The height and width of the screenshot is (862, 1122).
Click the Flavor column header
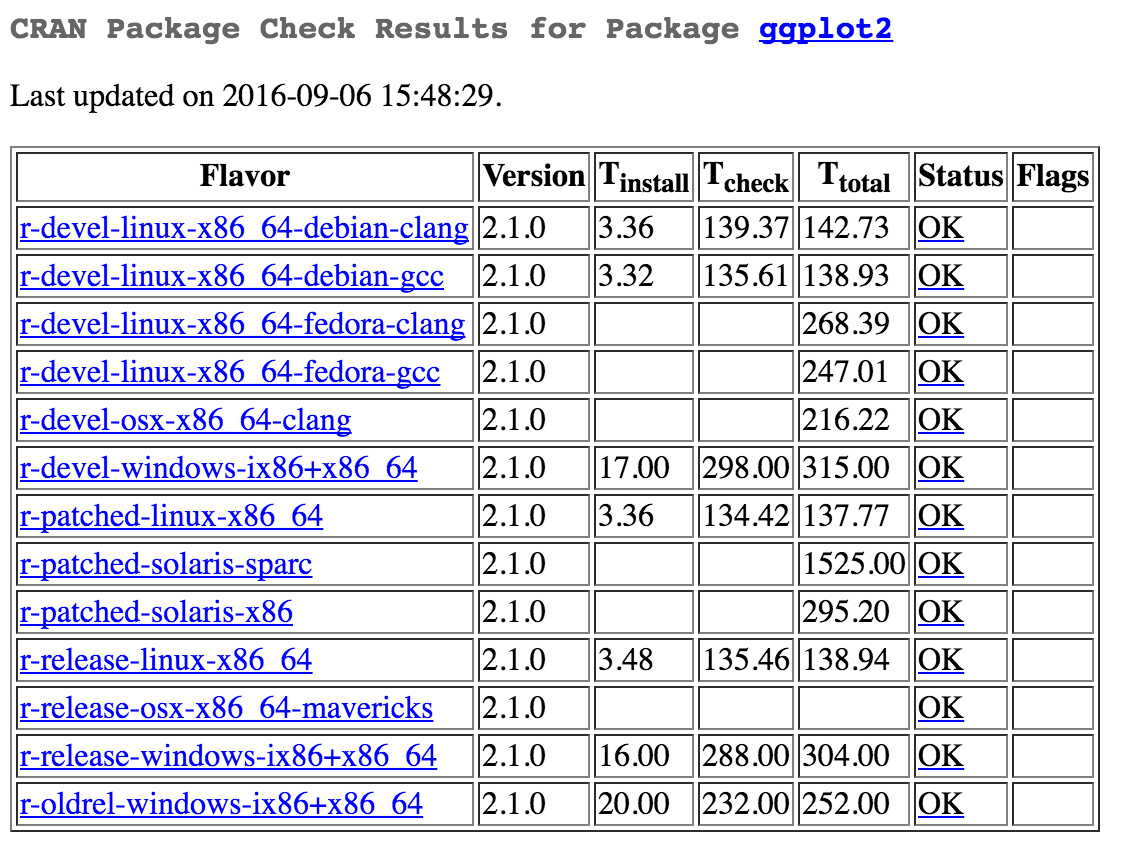click(x=245, y=176)
